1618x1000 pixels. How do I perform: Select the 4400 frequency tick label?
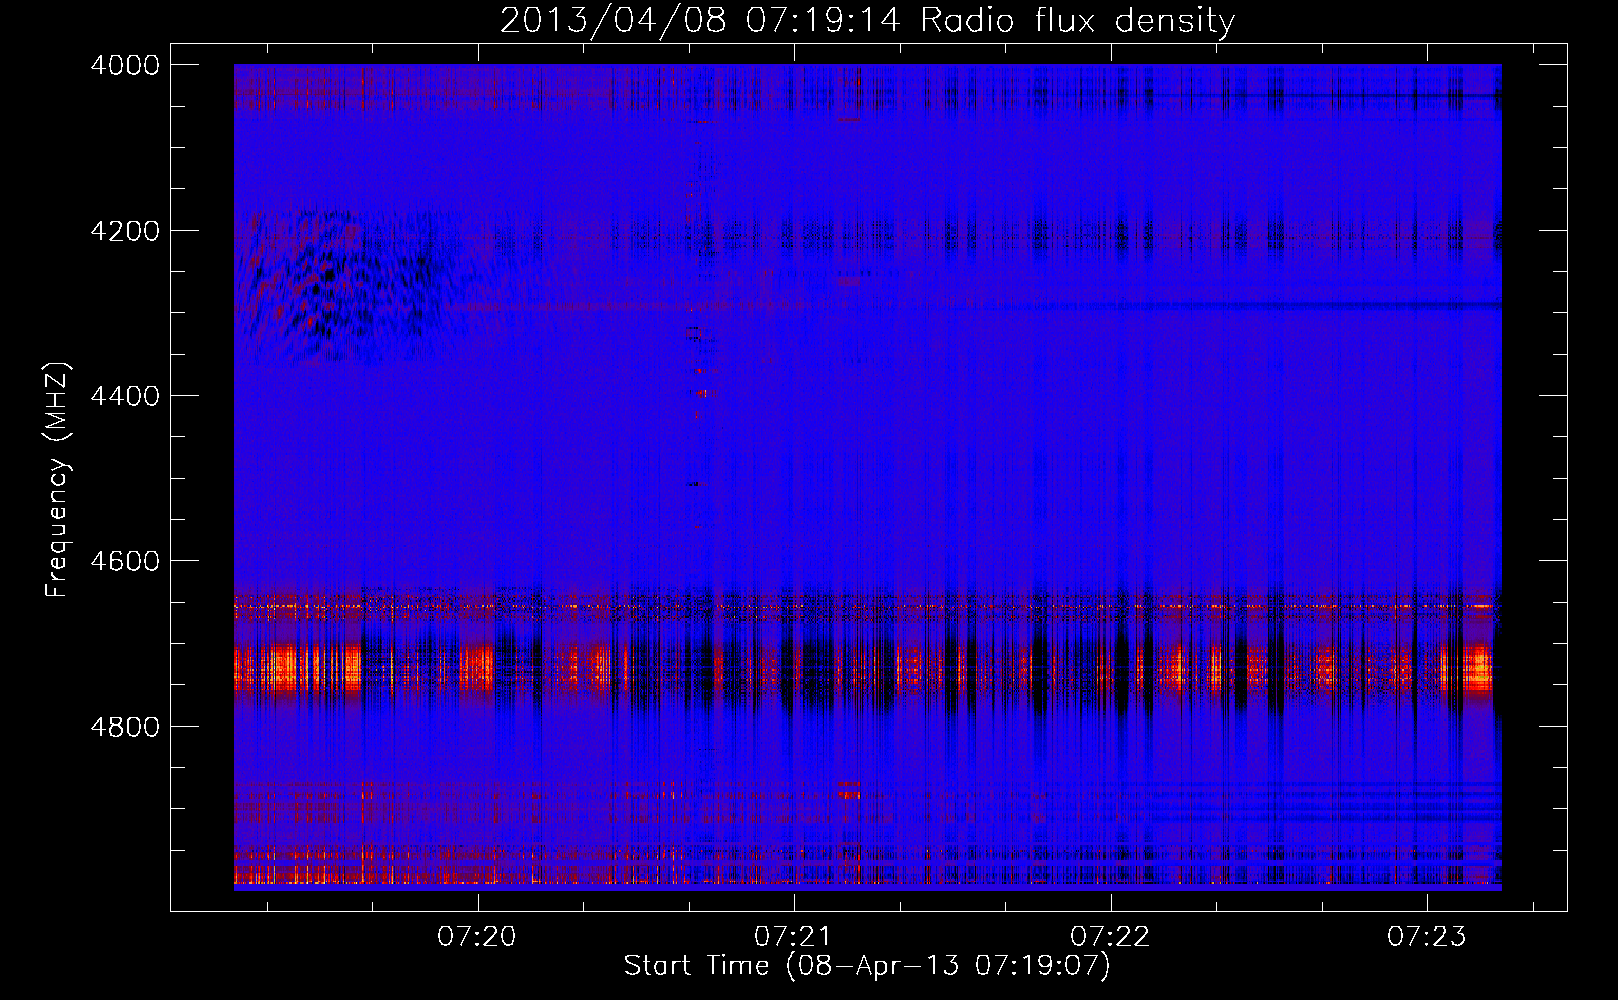pos(125,396)
